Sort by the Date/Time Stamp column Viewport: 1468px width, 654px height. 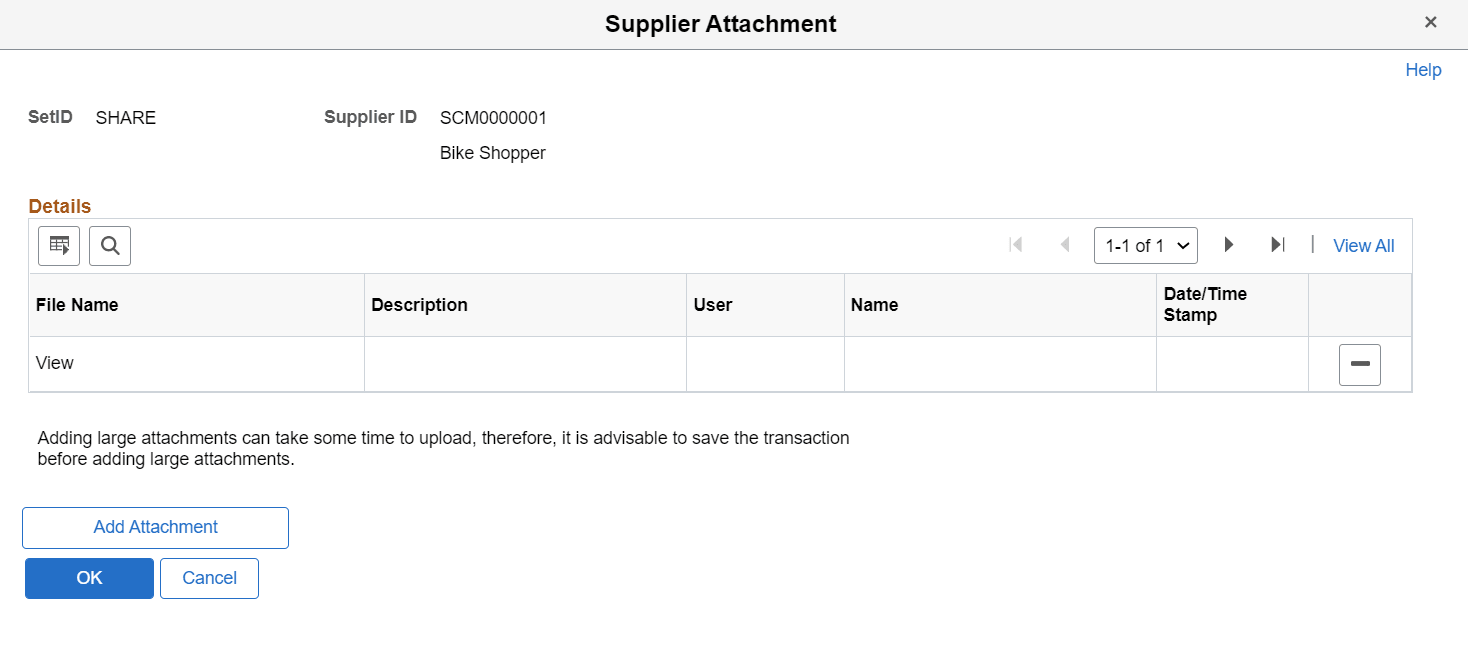click(1204, 304)
